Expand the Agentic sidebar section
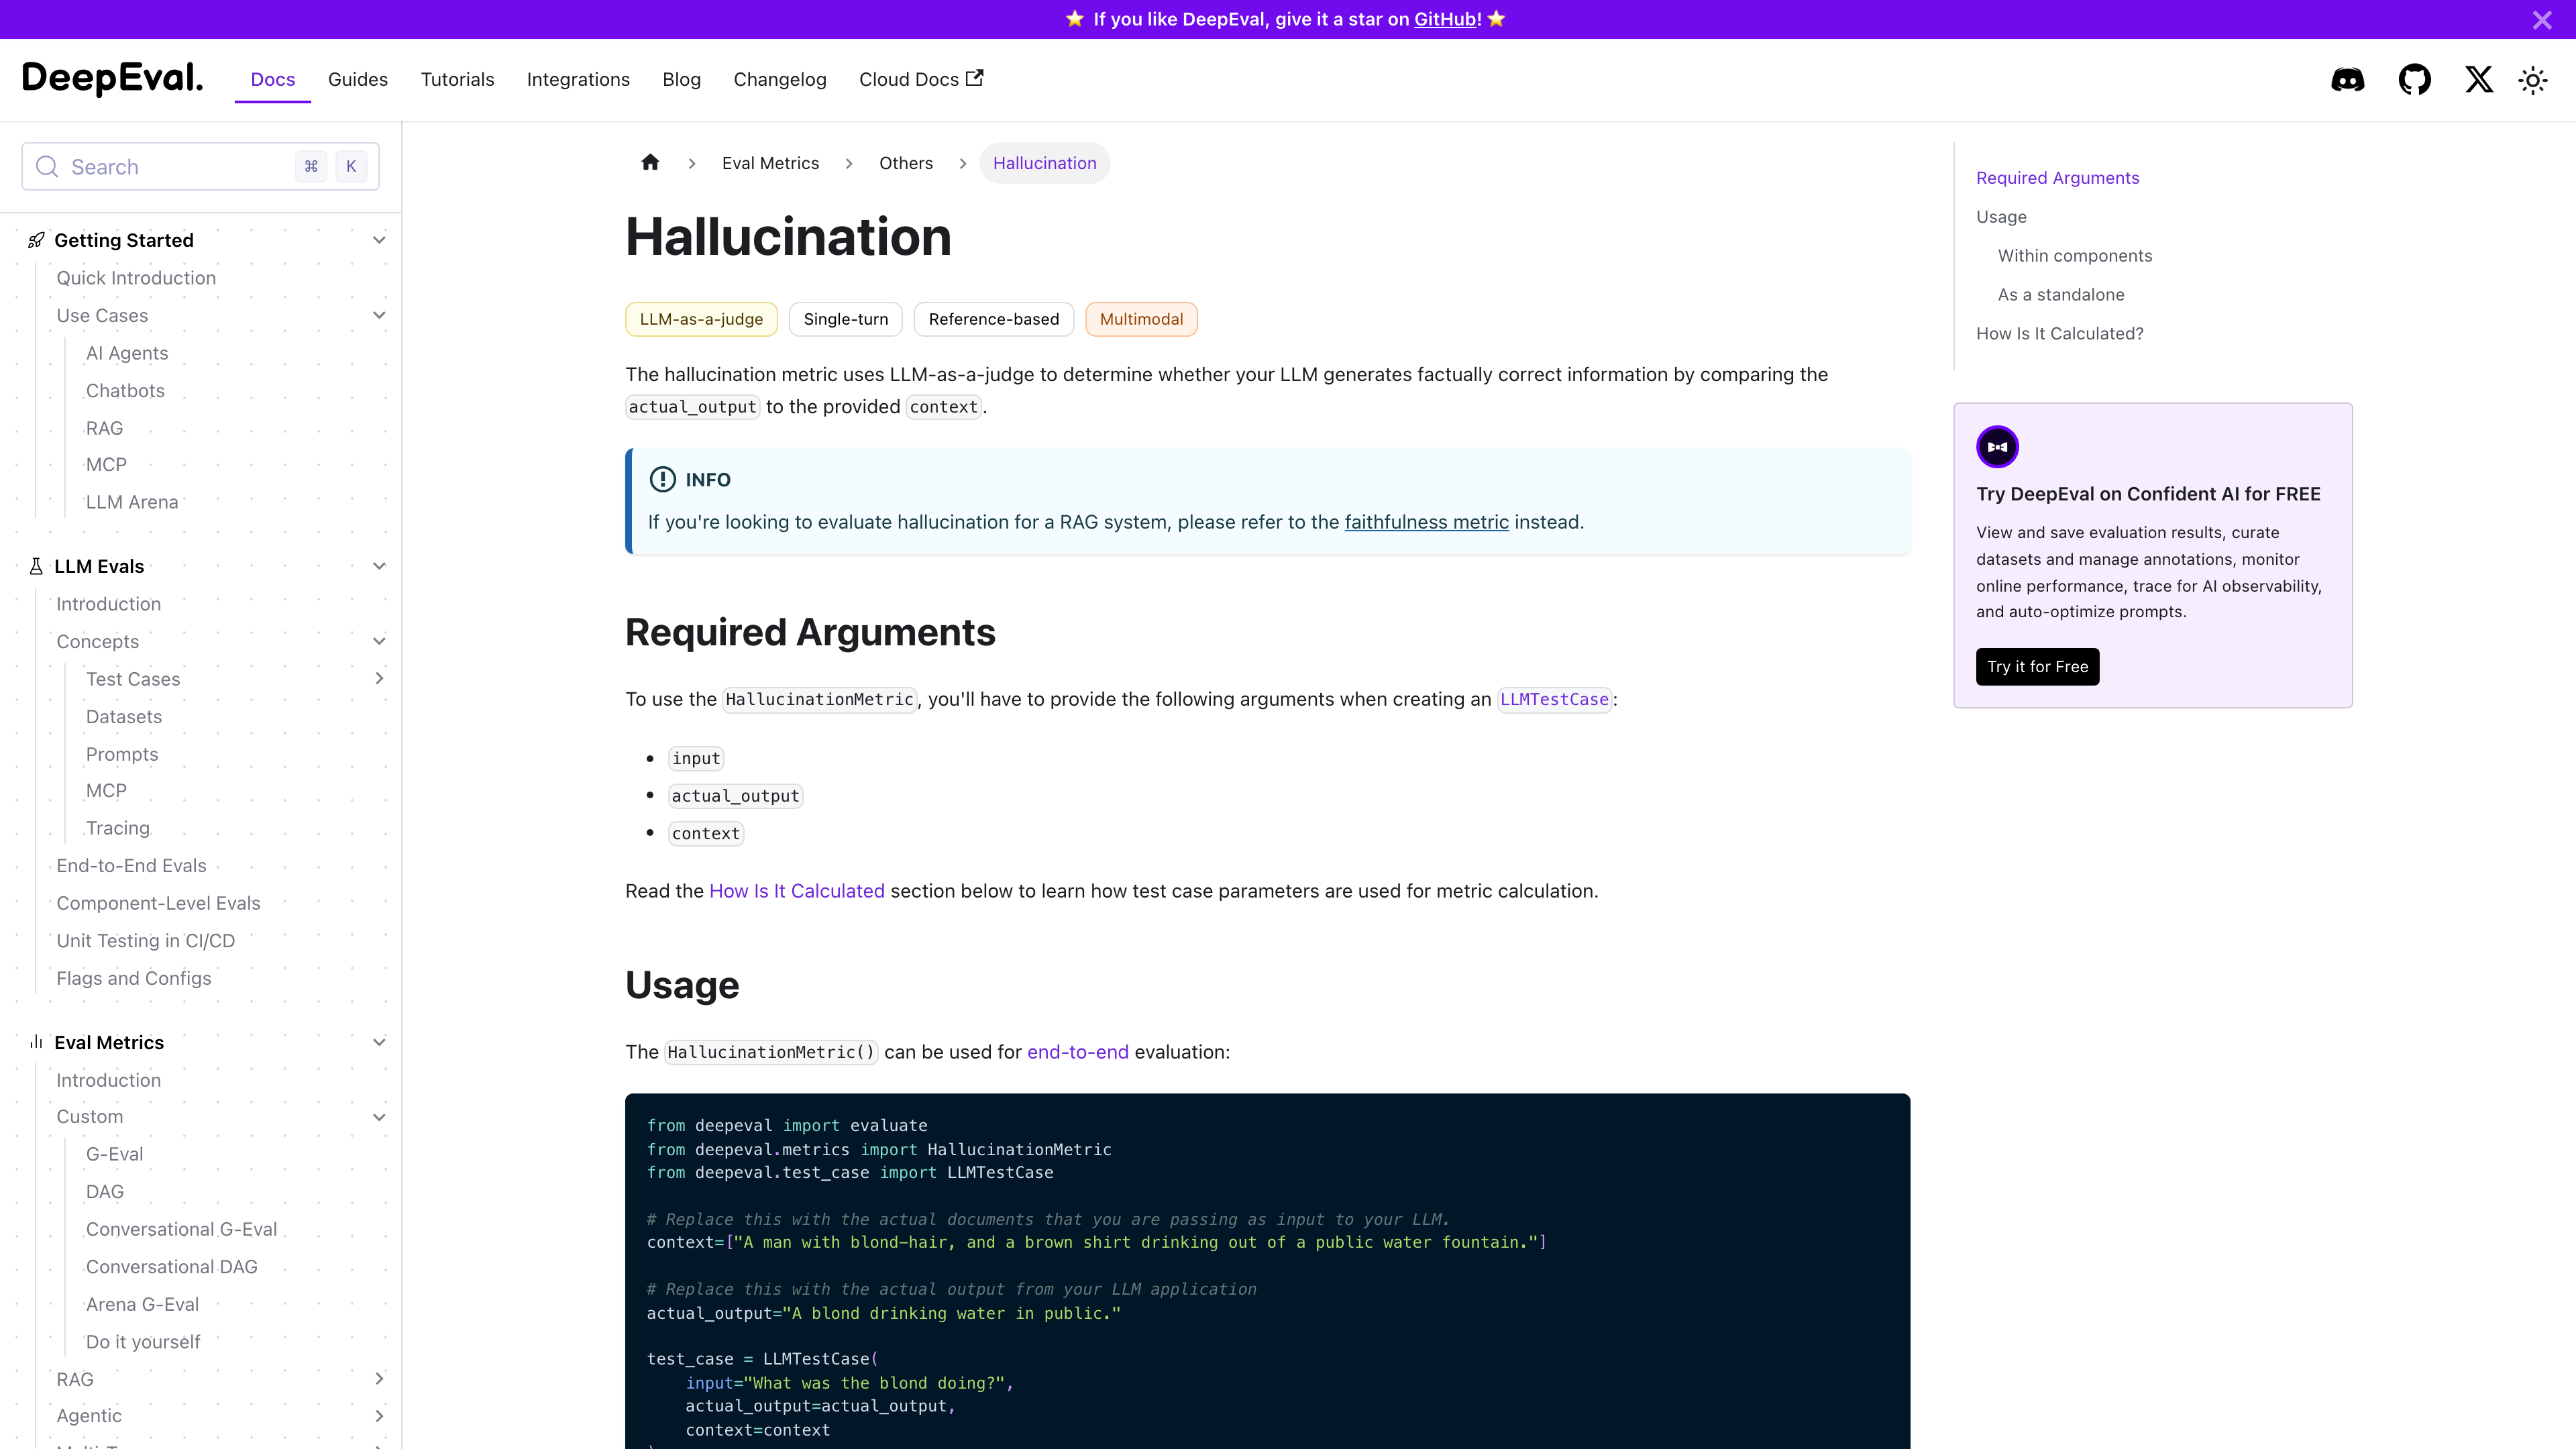Screen dimensions: 2576x1449 pos(379,1416)
